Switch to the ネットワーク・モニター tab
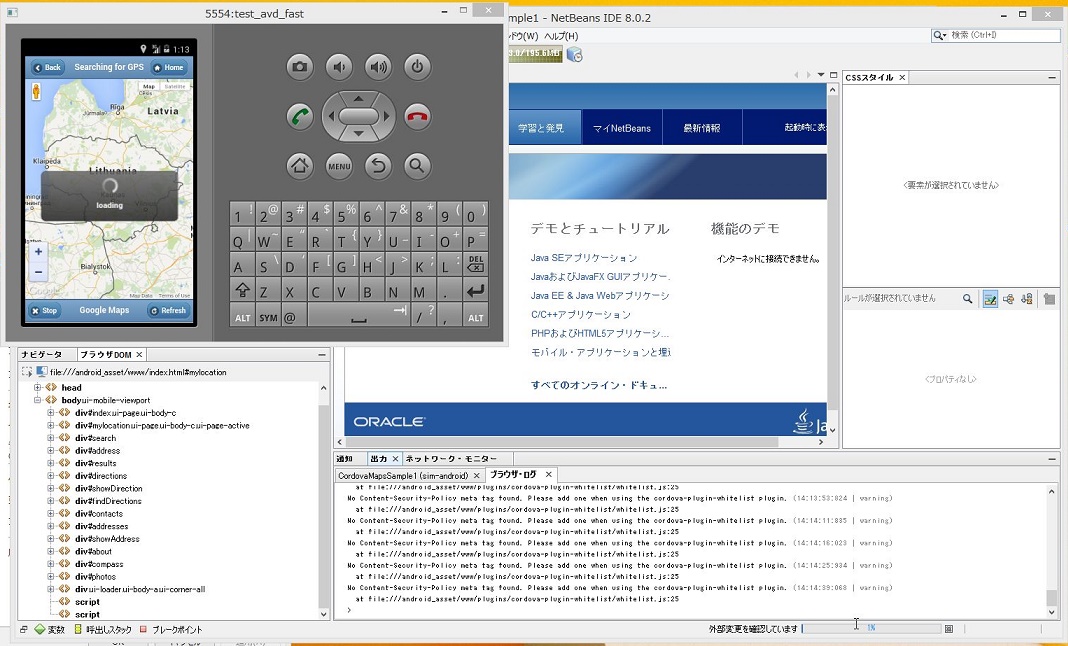1068x646 pixels. click(451, 459)
